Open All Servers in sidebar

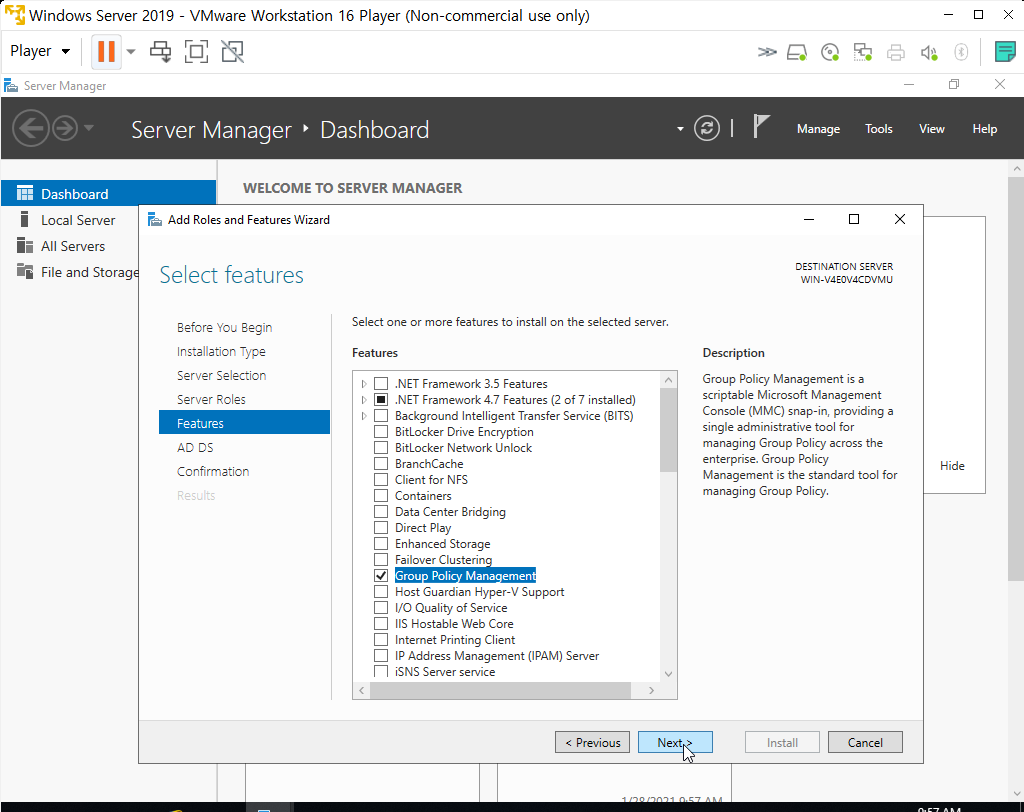72,246
